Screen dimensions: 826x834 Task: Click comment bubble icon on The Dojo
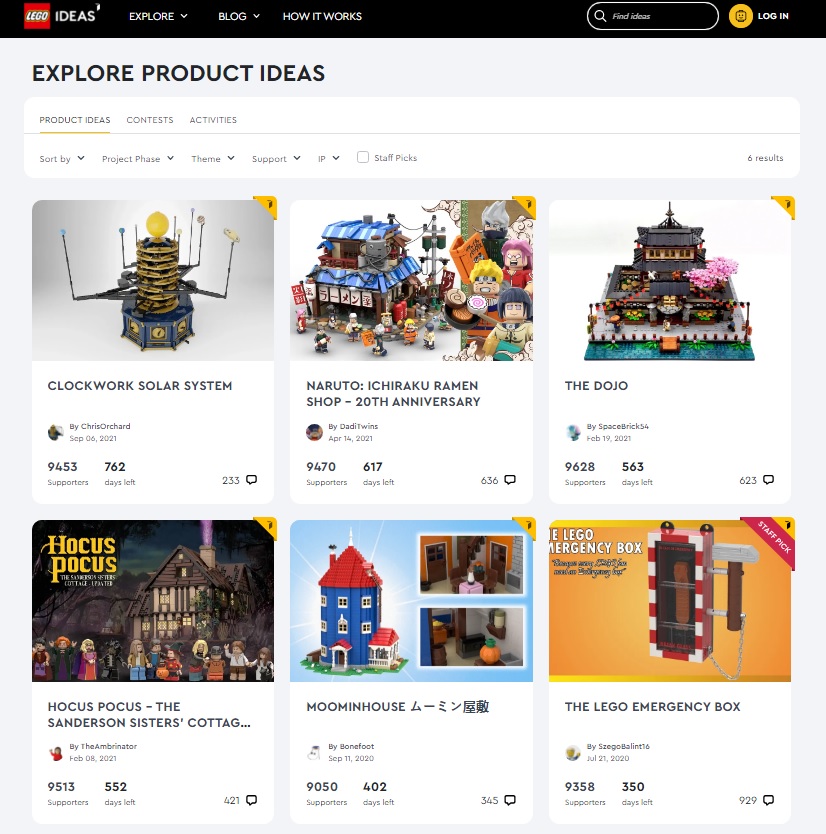click(x=769, y=480)
